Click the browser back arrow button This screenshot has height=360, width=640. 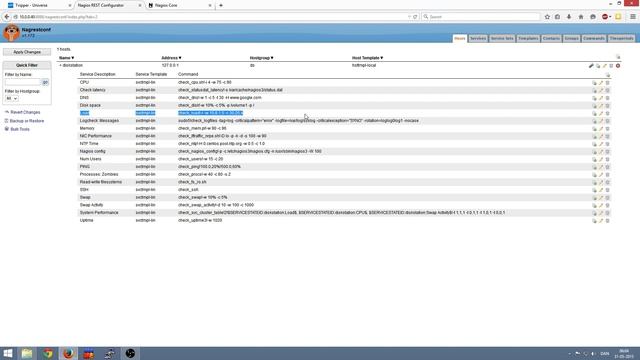[x=6, y=17]
